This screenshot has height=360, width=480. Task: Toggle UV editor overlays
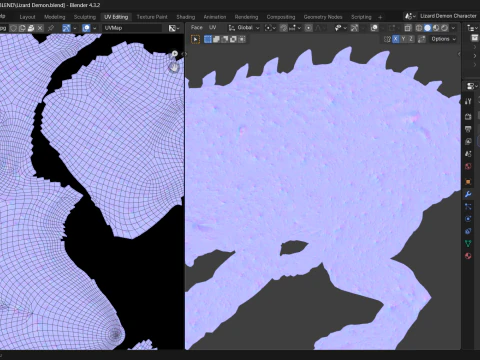pos(86,28)
